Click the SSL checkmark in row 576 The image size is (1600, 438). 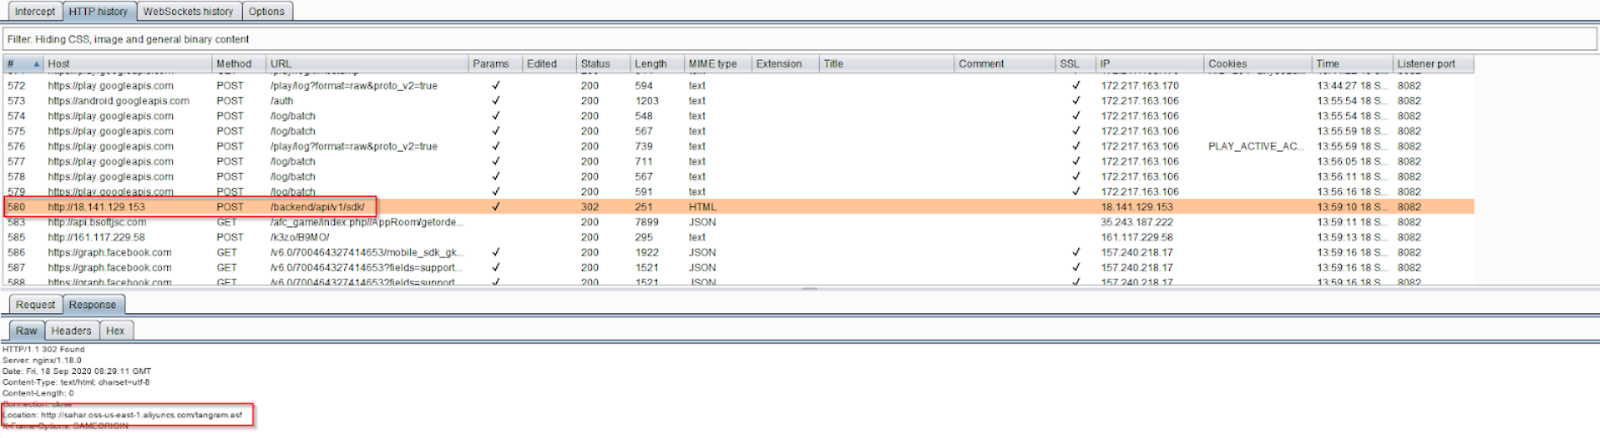[x=1076, y=146]
